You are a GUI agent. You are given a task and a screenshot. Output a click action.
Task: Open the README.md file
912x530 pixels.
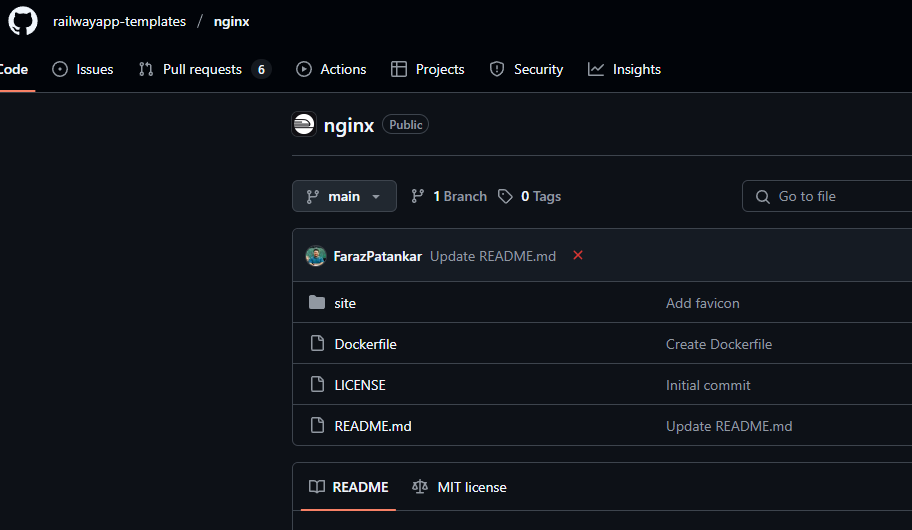tap(373, 426)
